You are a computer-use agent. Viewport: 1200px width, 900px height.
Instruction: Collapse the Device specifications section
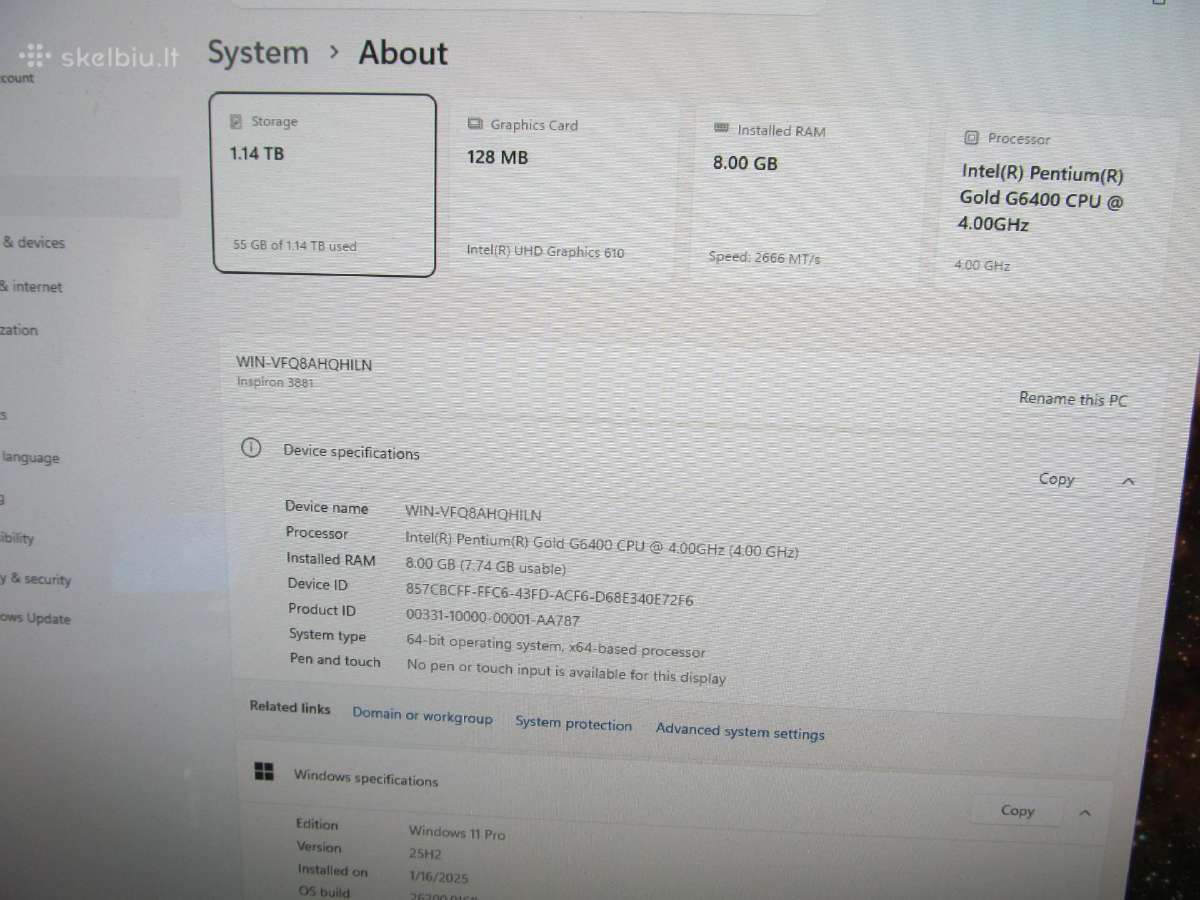tap(1128, 482)
